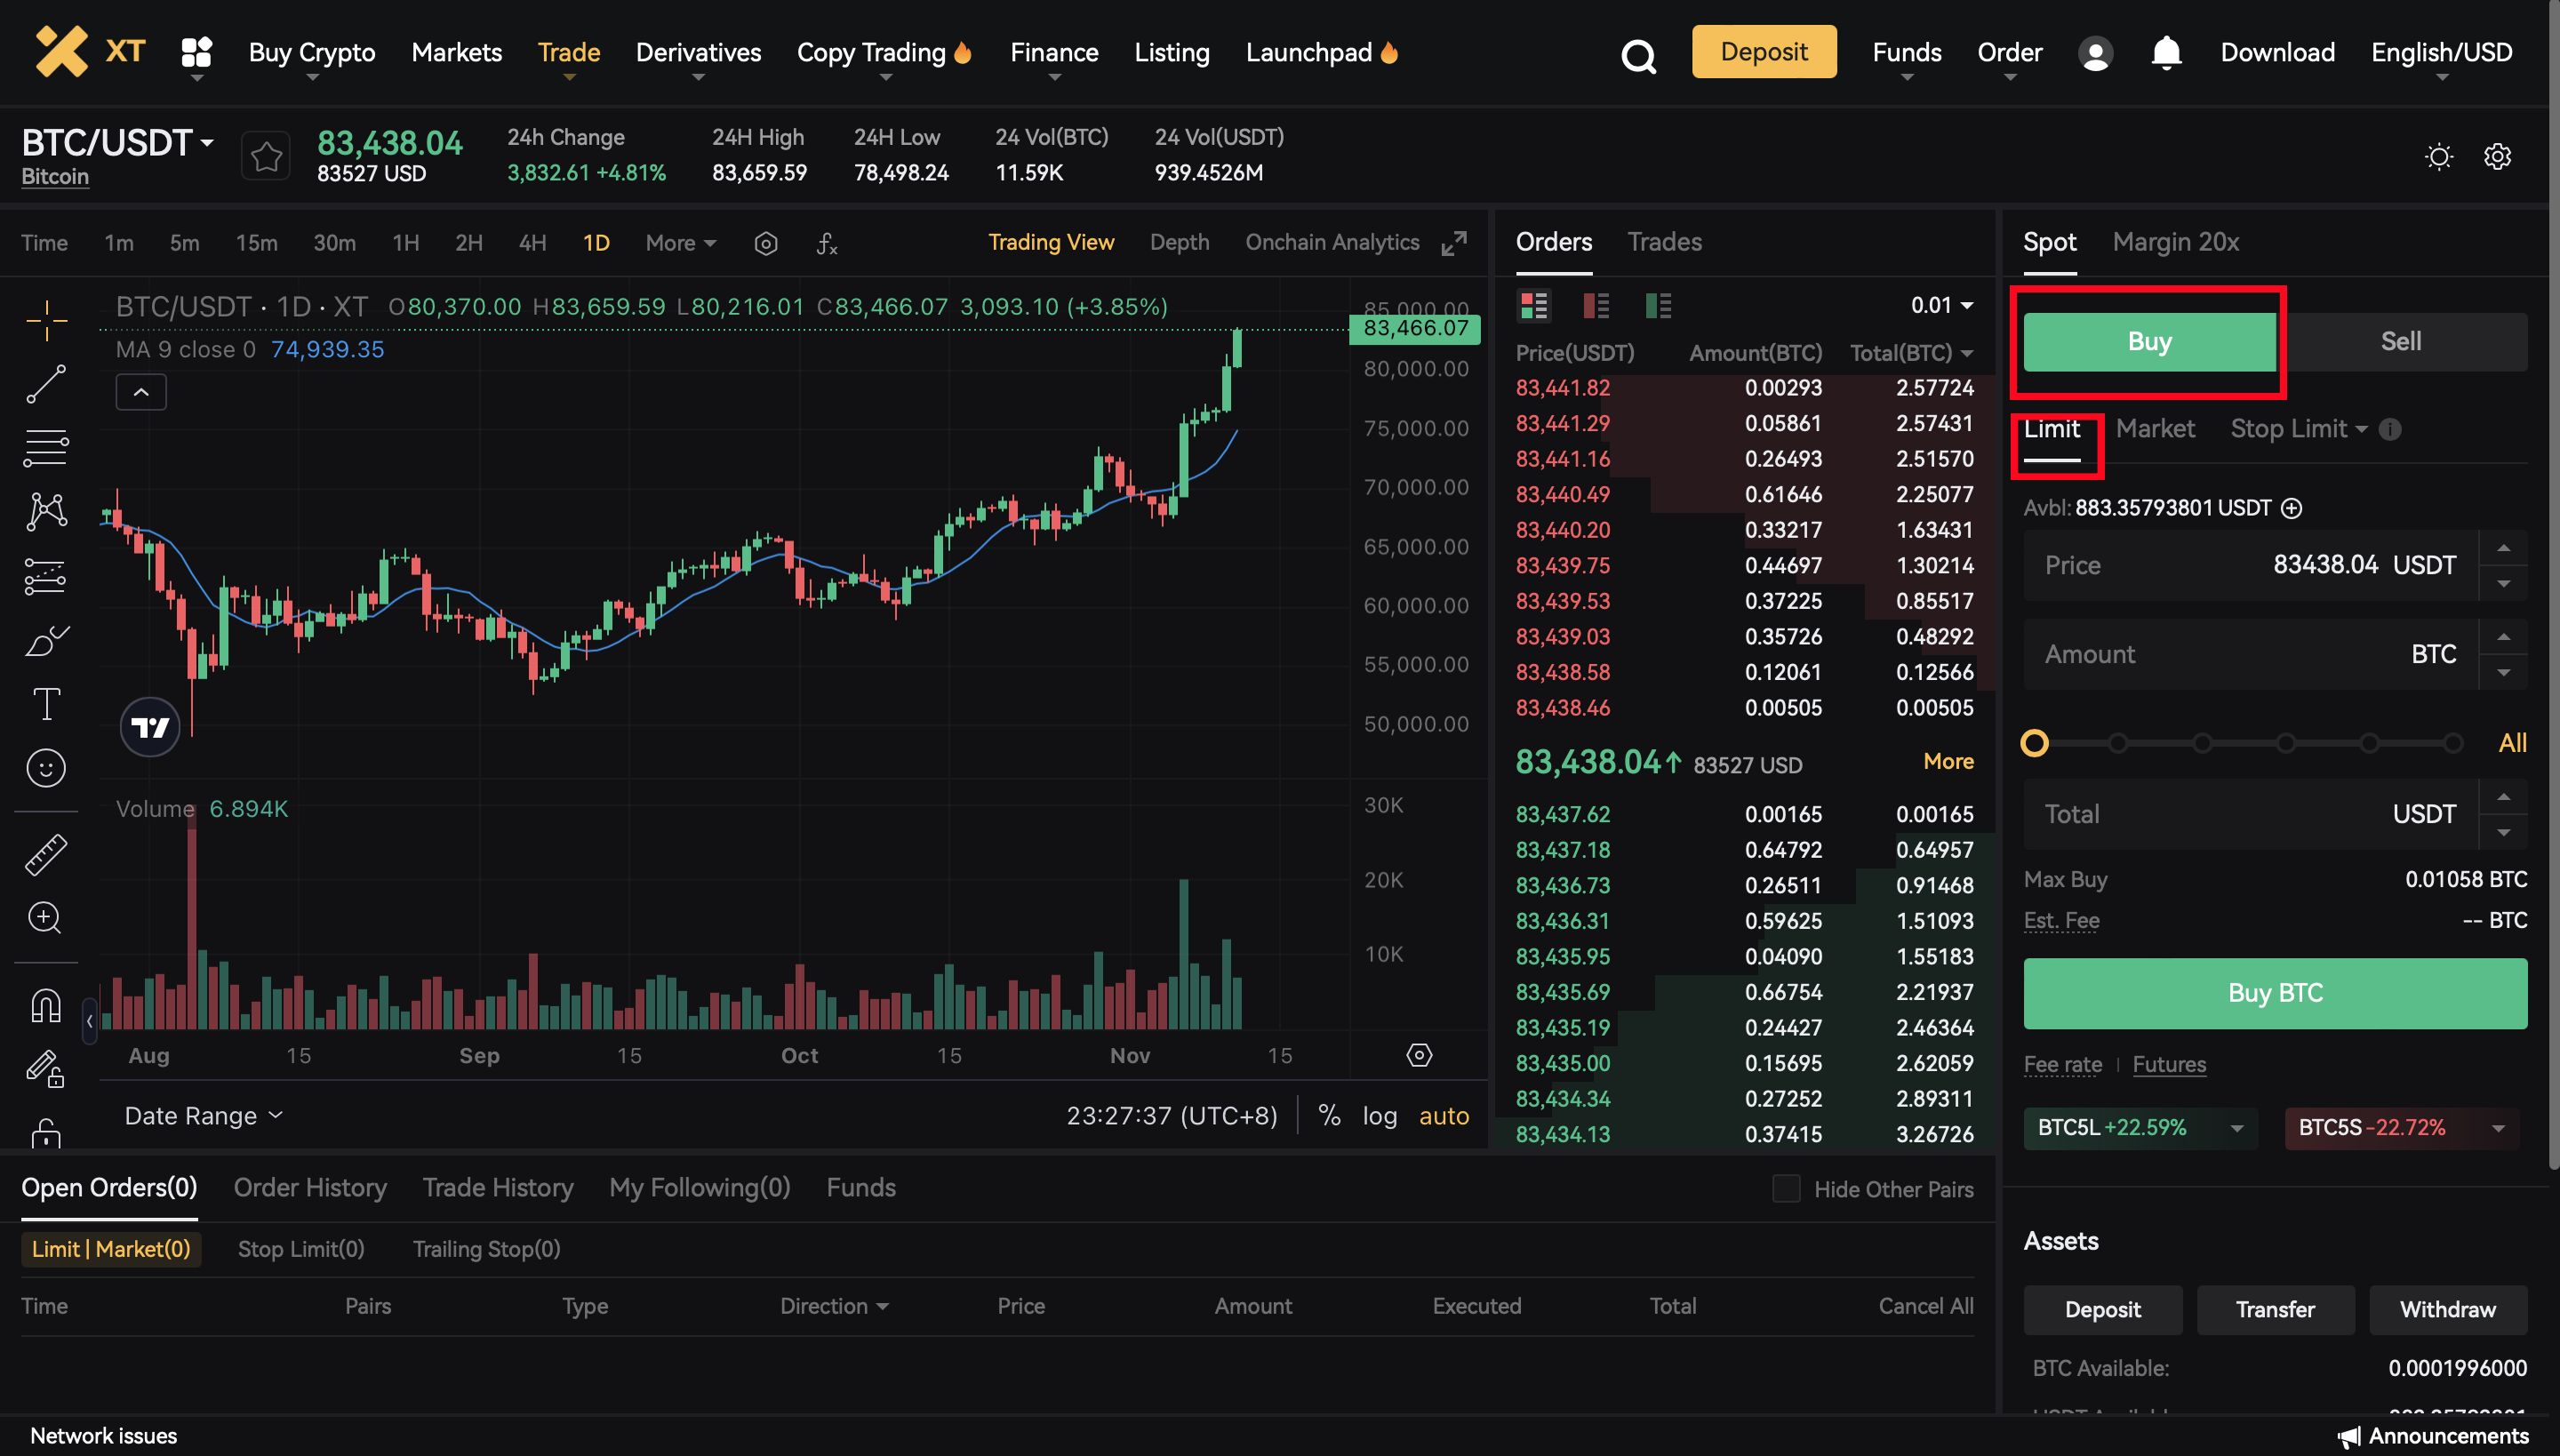Open the fx indicators icon
This screenshot has height=1456, width=2560.
coord(827,243)
